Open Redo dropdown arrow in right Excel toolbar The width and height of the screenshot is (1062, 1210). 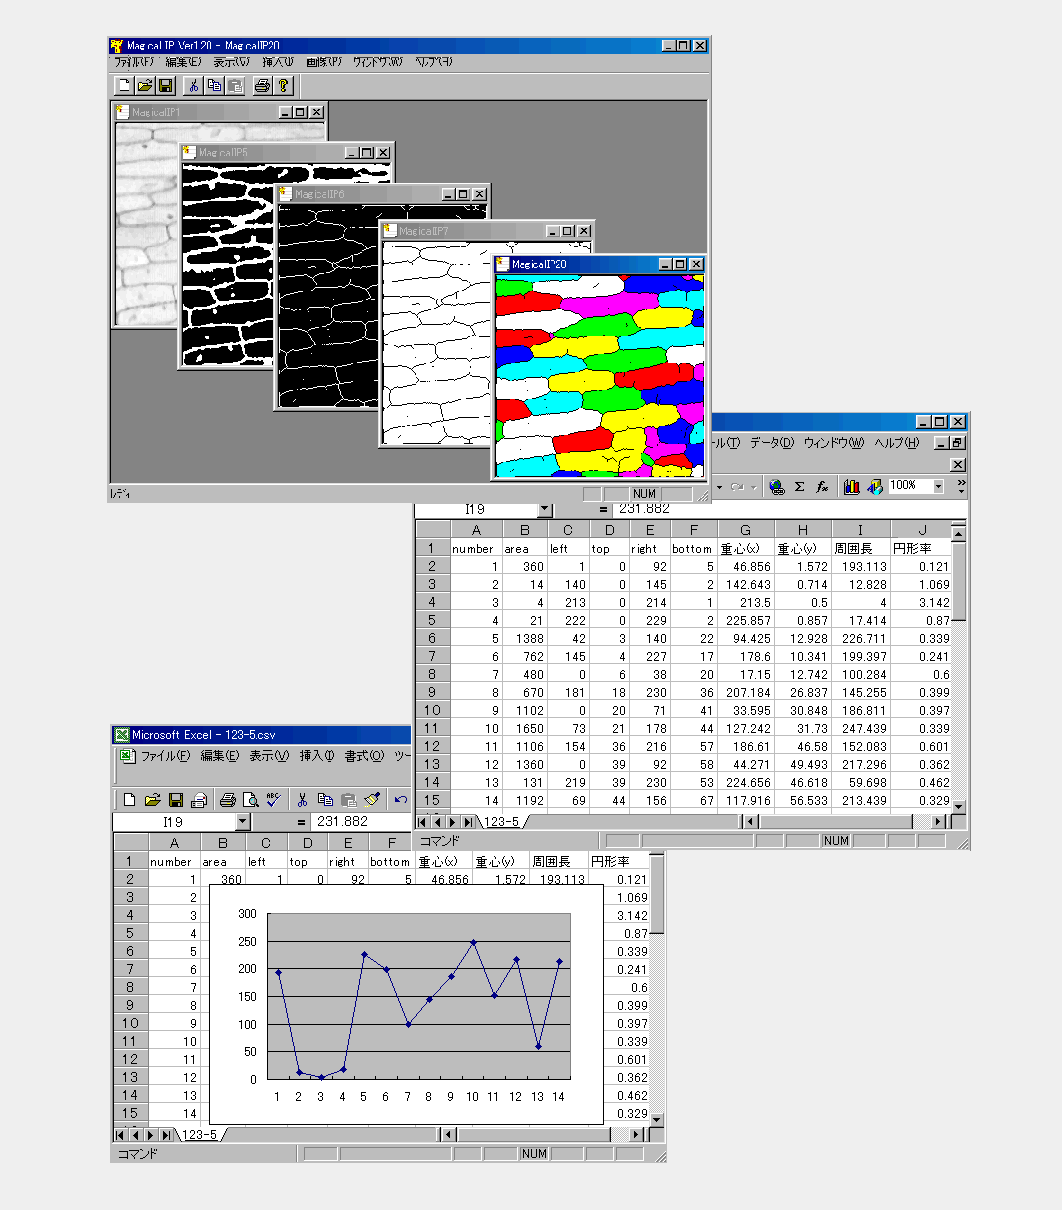(x=753, y=487)
